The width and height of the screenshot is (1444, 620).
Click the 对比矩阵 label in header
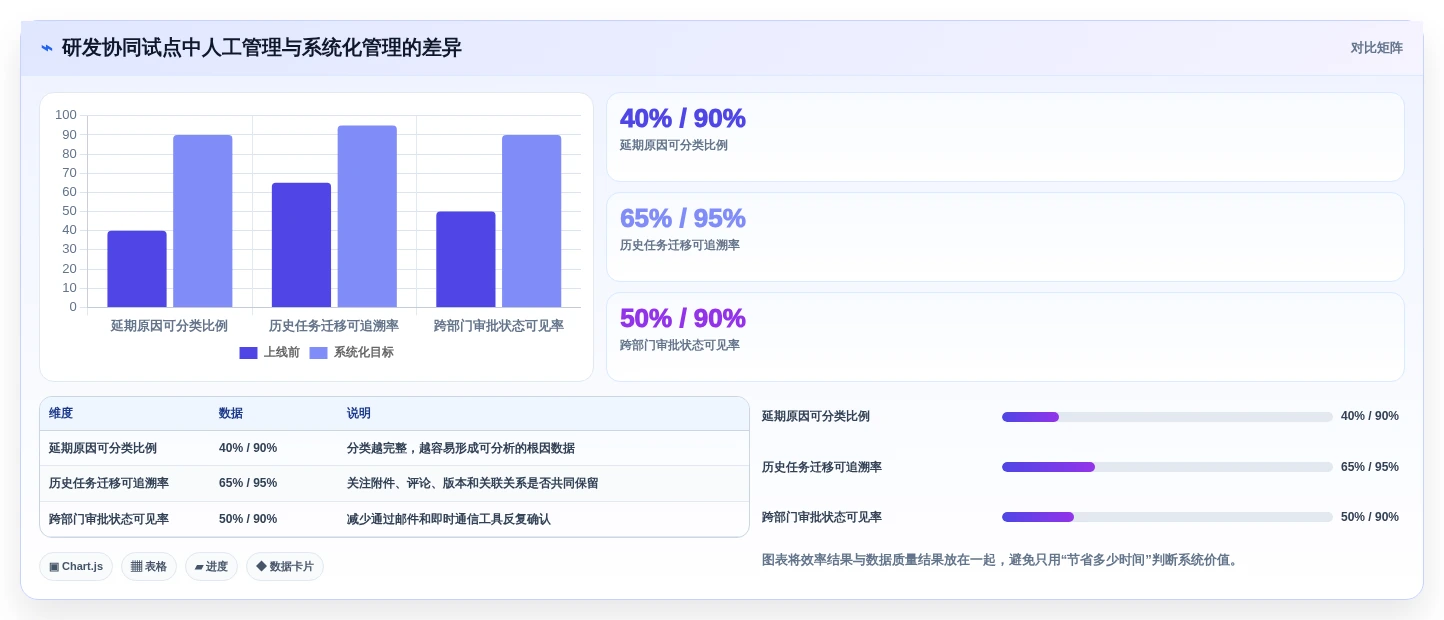coord(1376,48)
